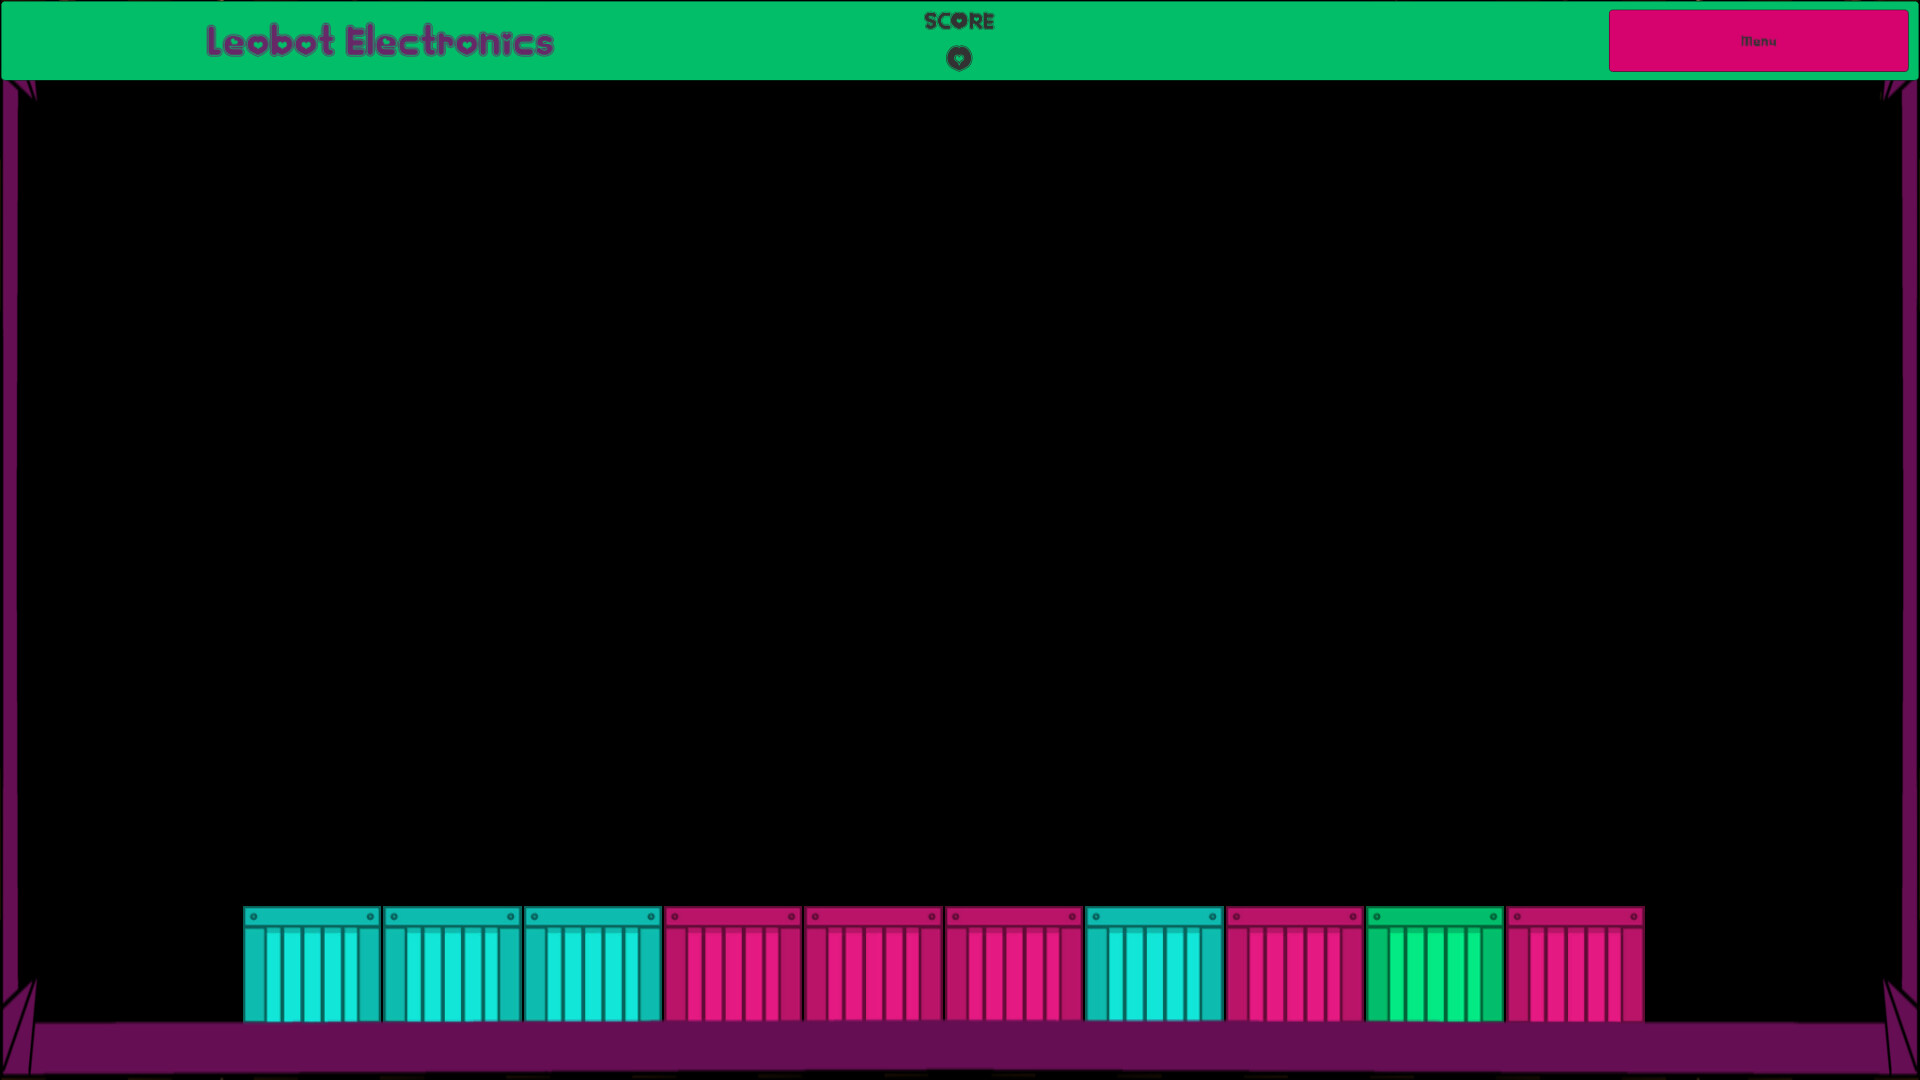Screen dimensions: 1920x1080
Task: Select the third teal crate
Action: pos(593,965)
